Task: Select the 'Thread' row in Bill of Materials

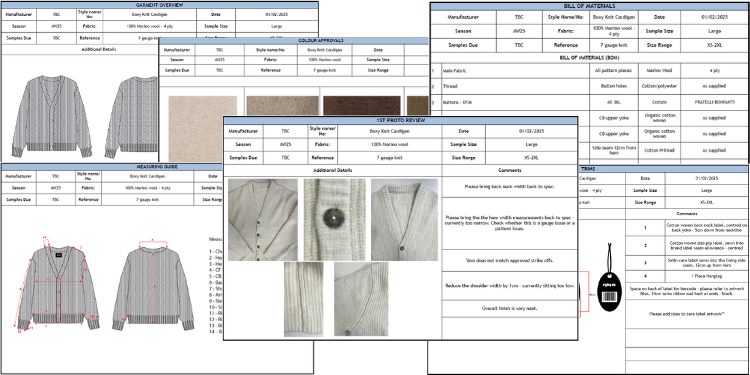Action: click(x=589, y=86)
